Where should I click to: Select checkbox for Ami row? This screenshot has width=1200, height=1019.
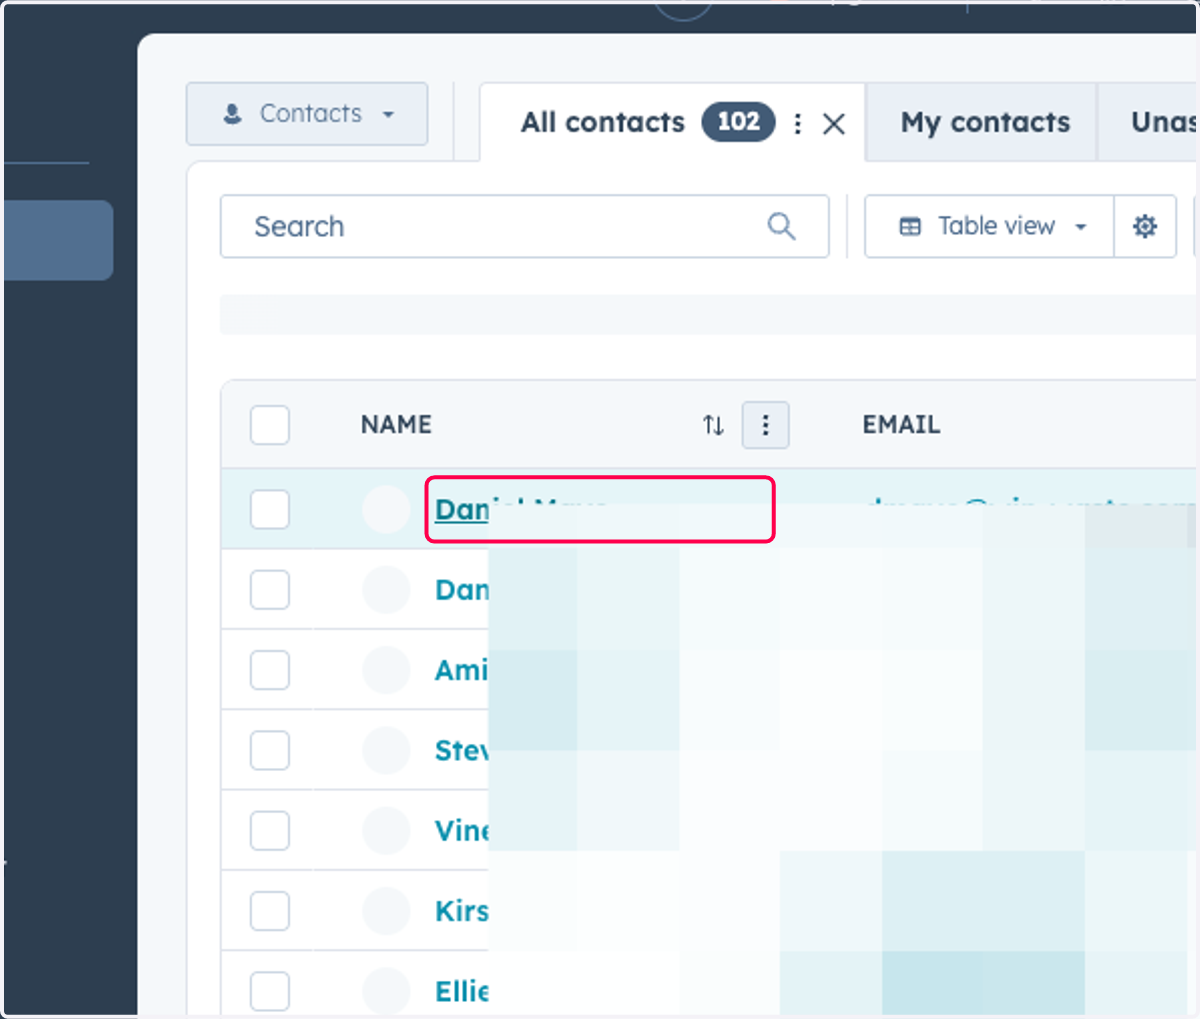(270, 670)
